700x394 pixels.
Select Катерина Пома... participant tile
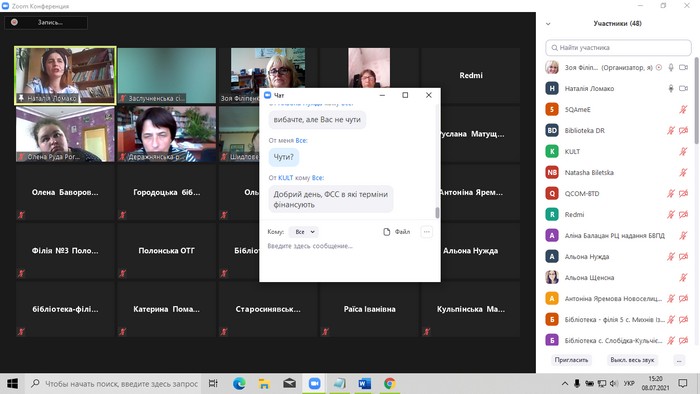click(x=167, y=309)
